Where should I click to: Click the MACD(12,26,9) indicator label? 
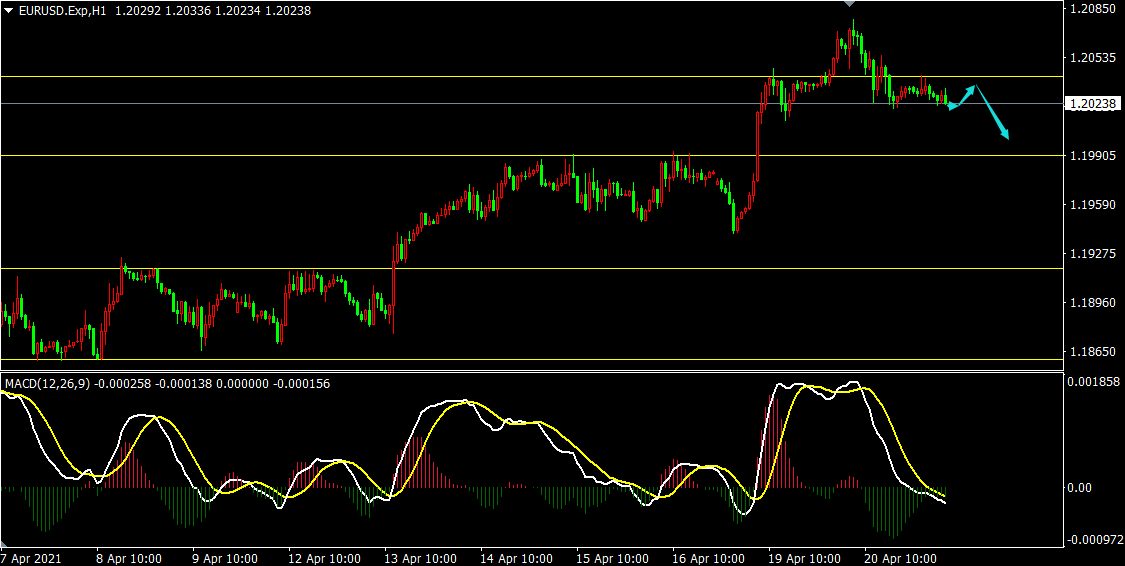[48, 383]
